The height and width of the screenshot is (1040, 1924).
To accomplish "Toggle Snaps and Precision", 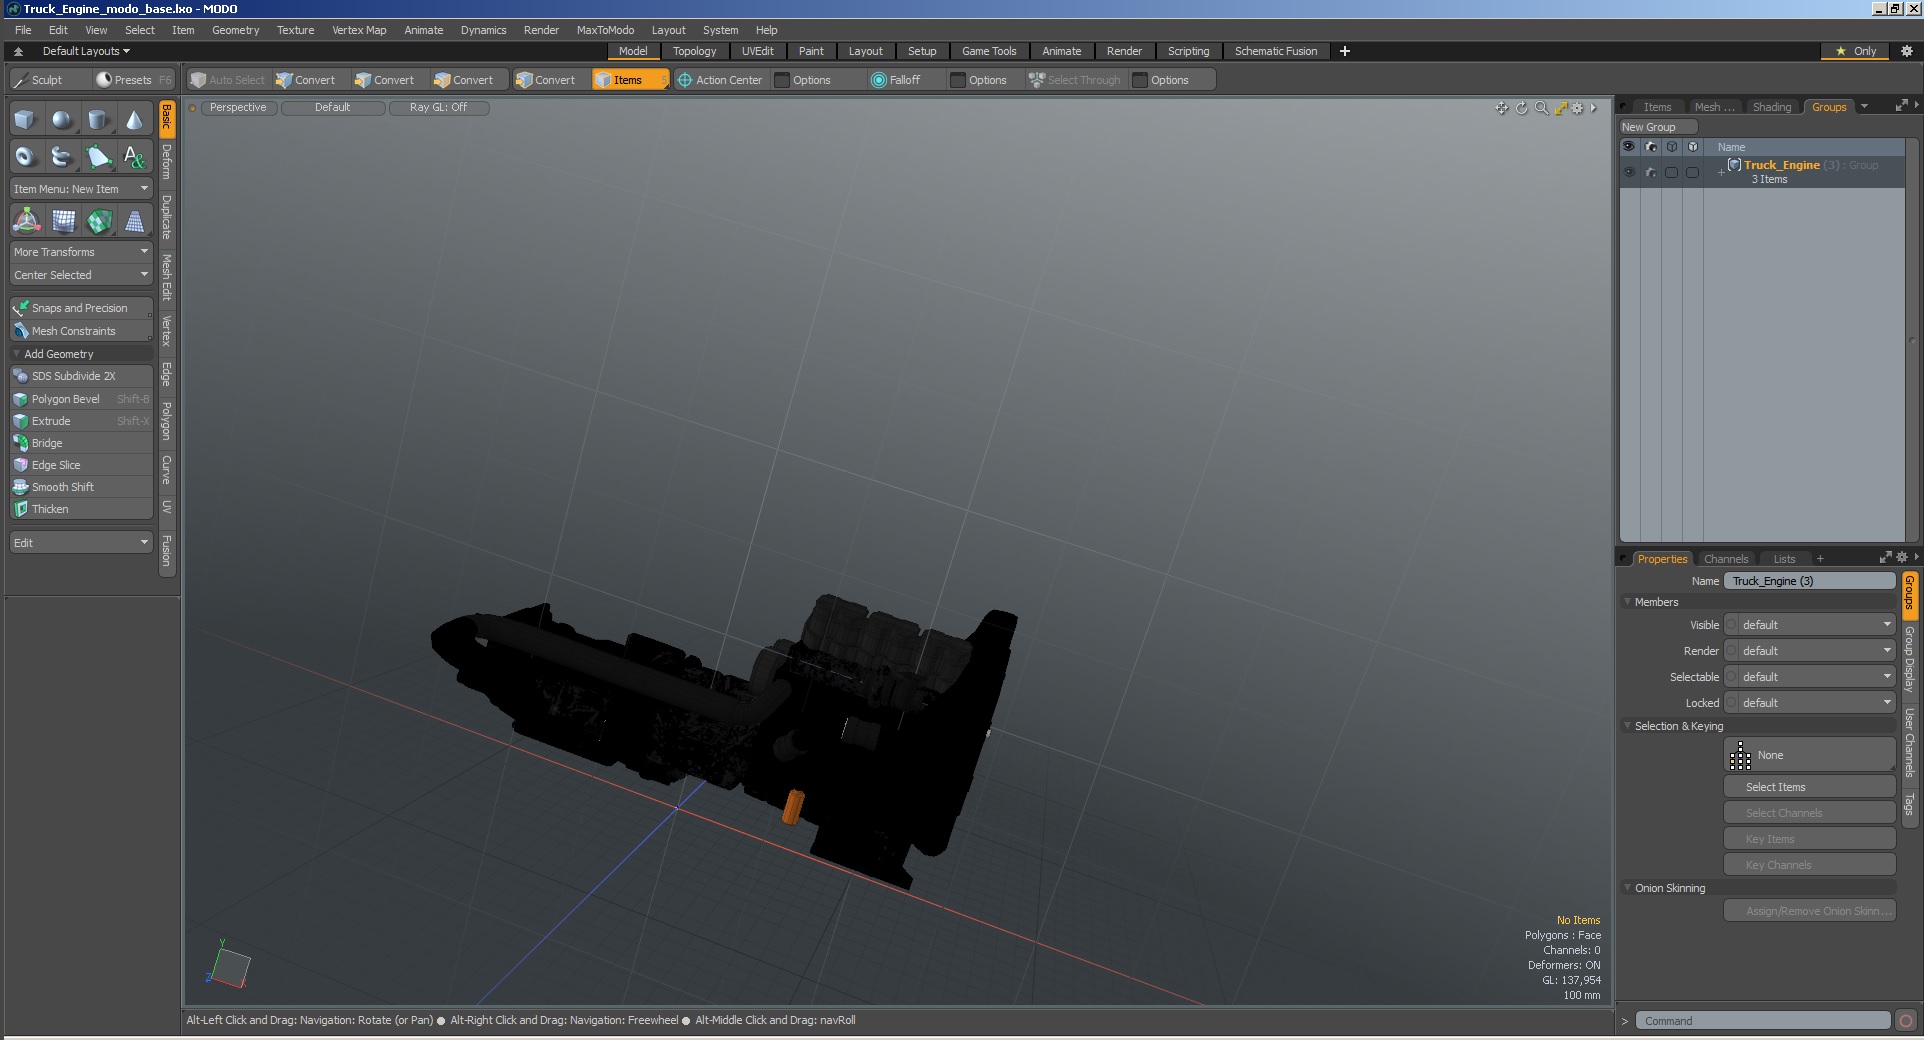I will tap(81, 308).
